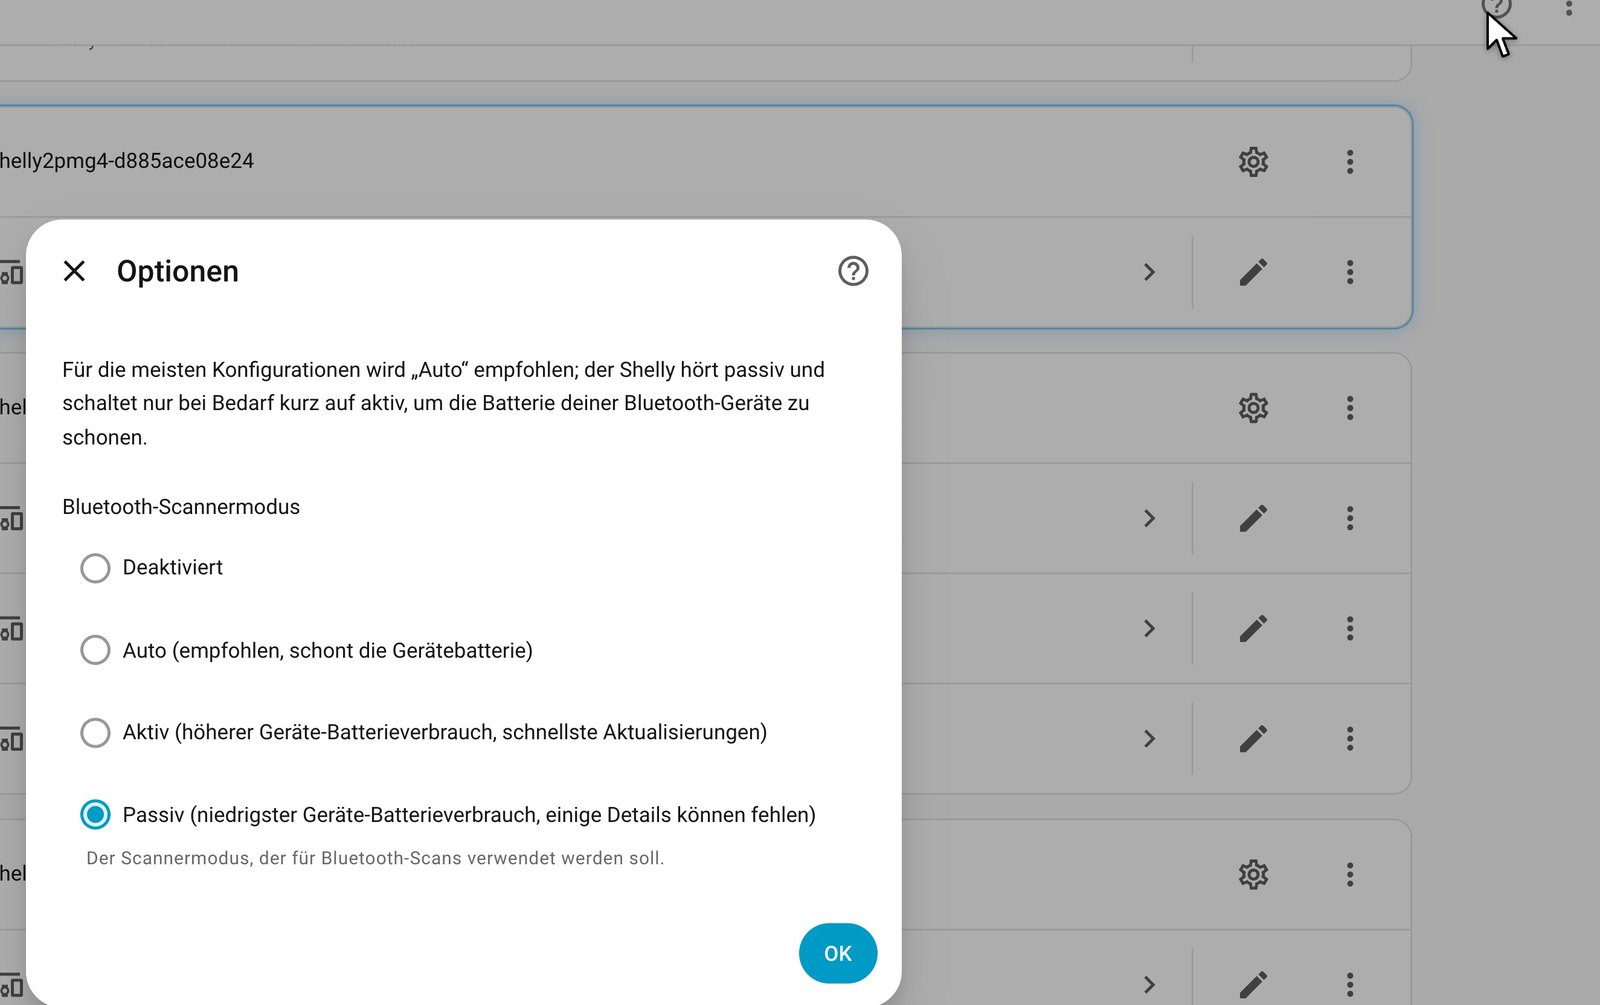Click the Optionen dialog title
The width and height of the screenshot is (1600, 1005).
[x=178, y=271]
